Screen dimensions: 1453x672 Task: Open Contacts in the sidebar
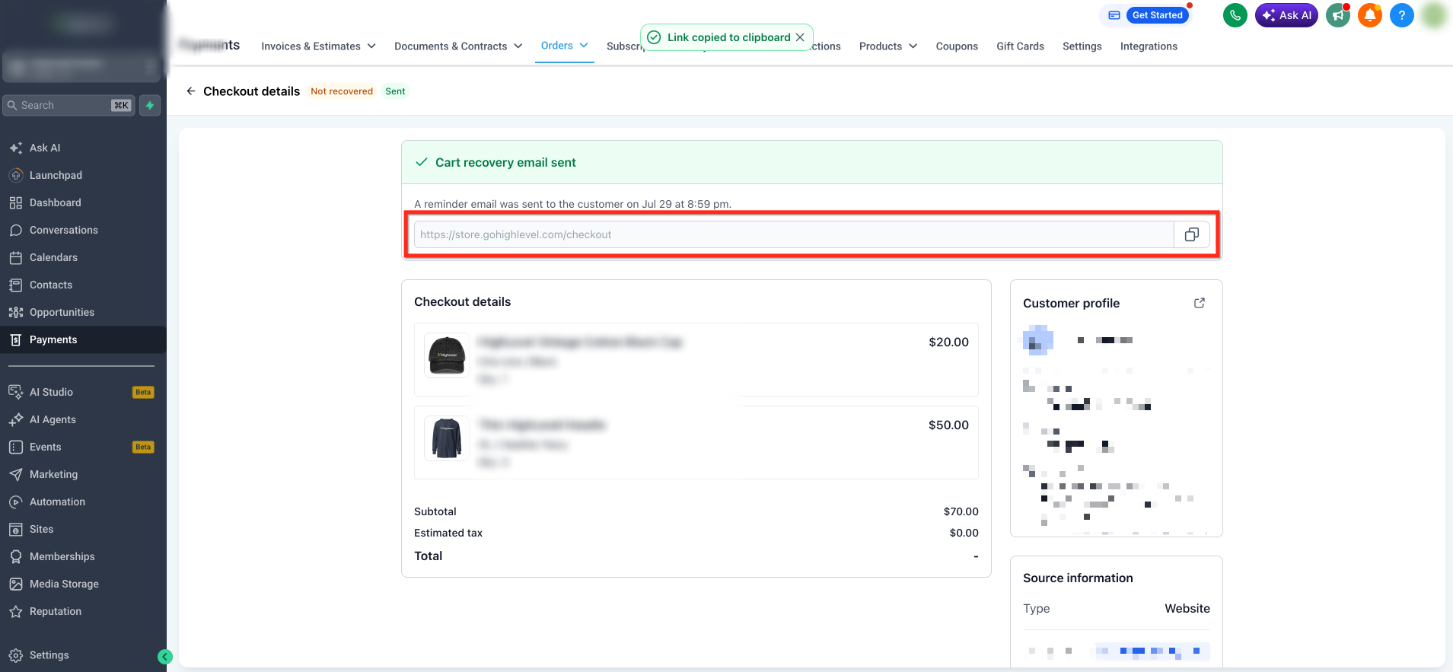pos(51,285)
